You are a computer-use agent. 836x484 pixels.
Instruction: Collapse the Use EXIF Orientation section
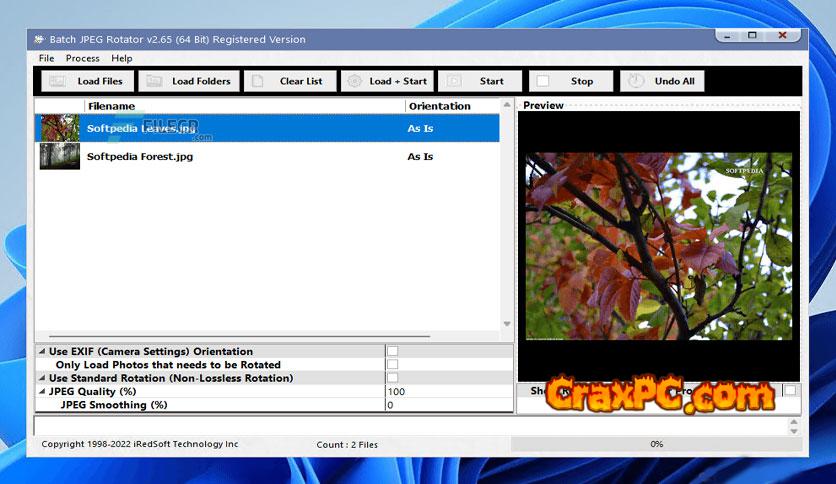[41, 352]
